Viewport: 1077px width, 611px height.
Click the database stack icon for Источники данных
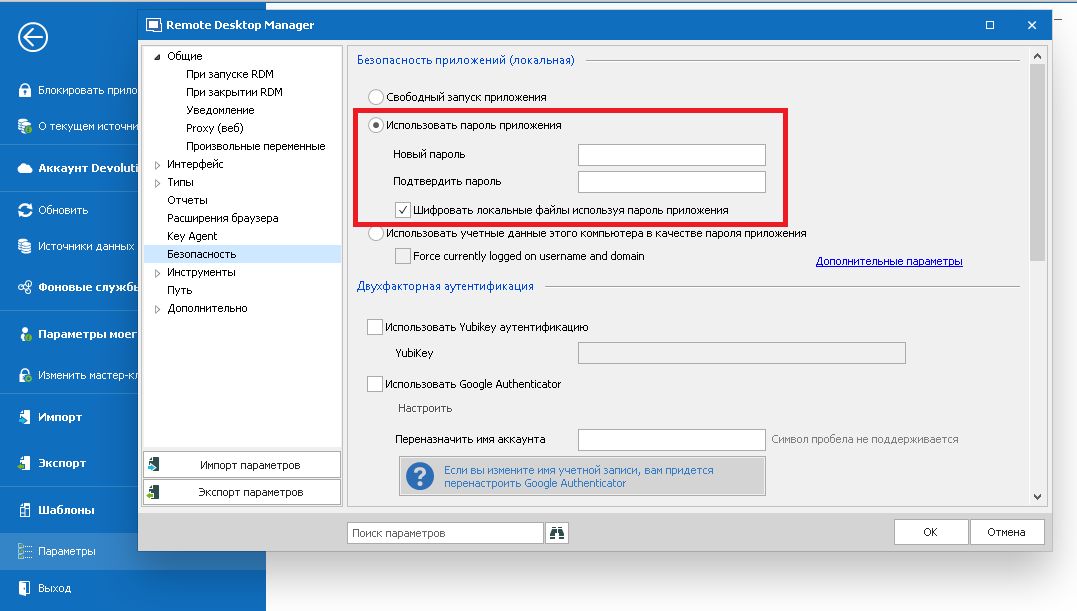(x=25, y=246)
